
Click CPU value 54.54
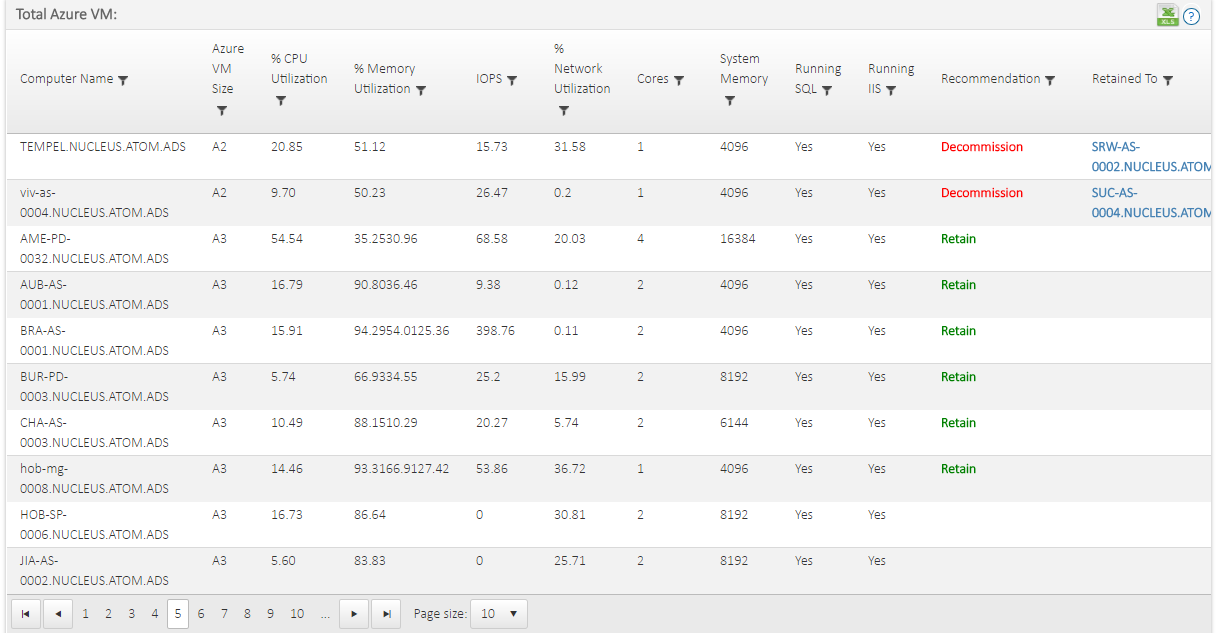coord(287,239)
